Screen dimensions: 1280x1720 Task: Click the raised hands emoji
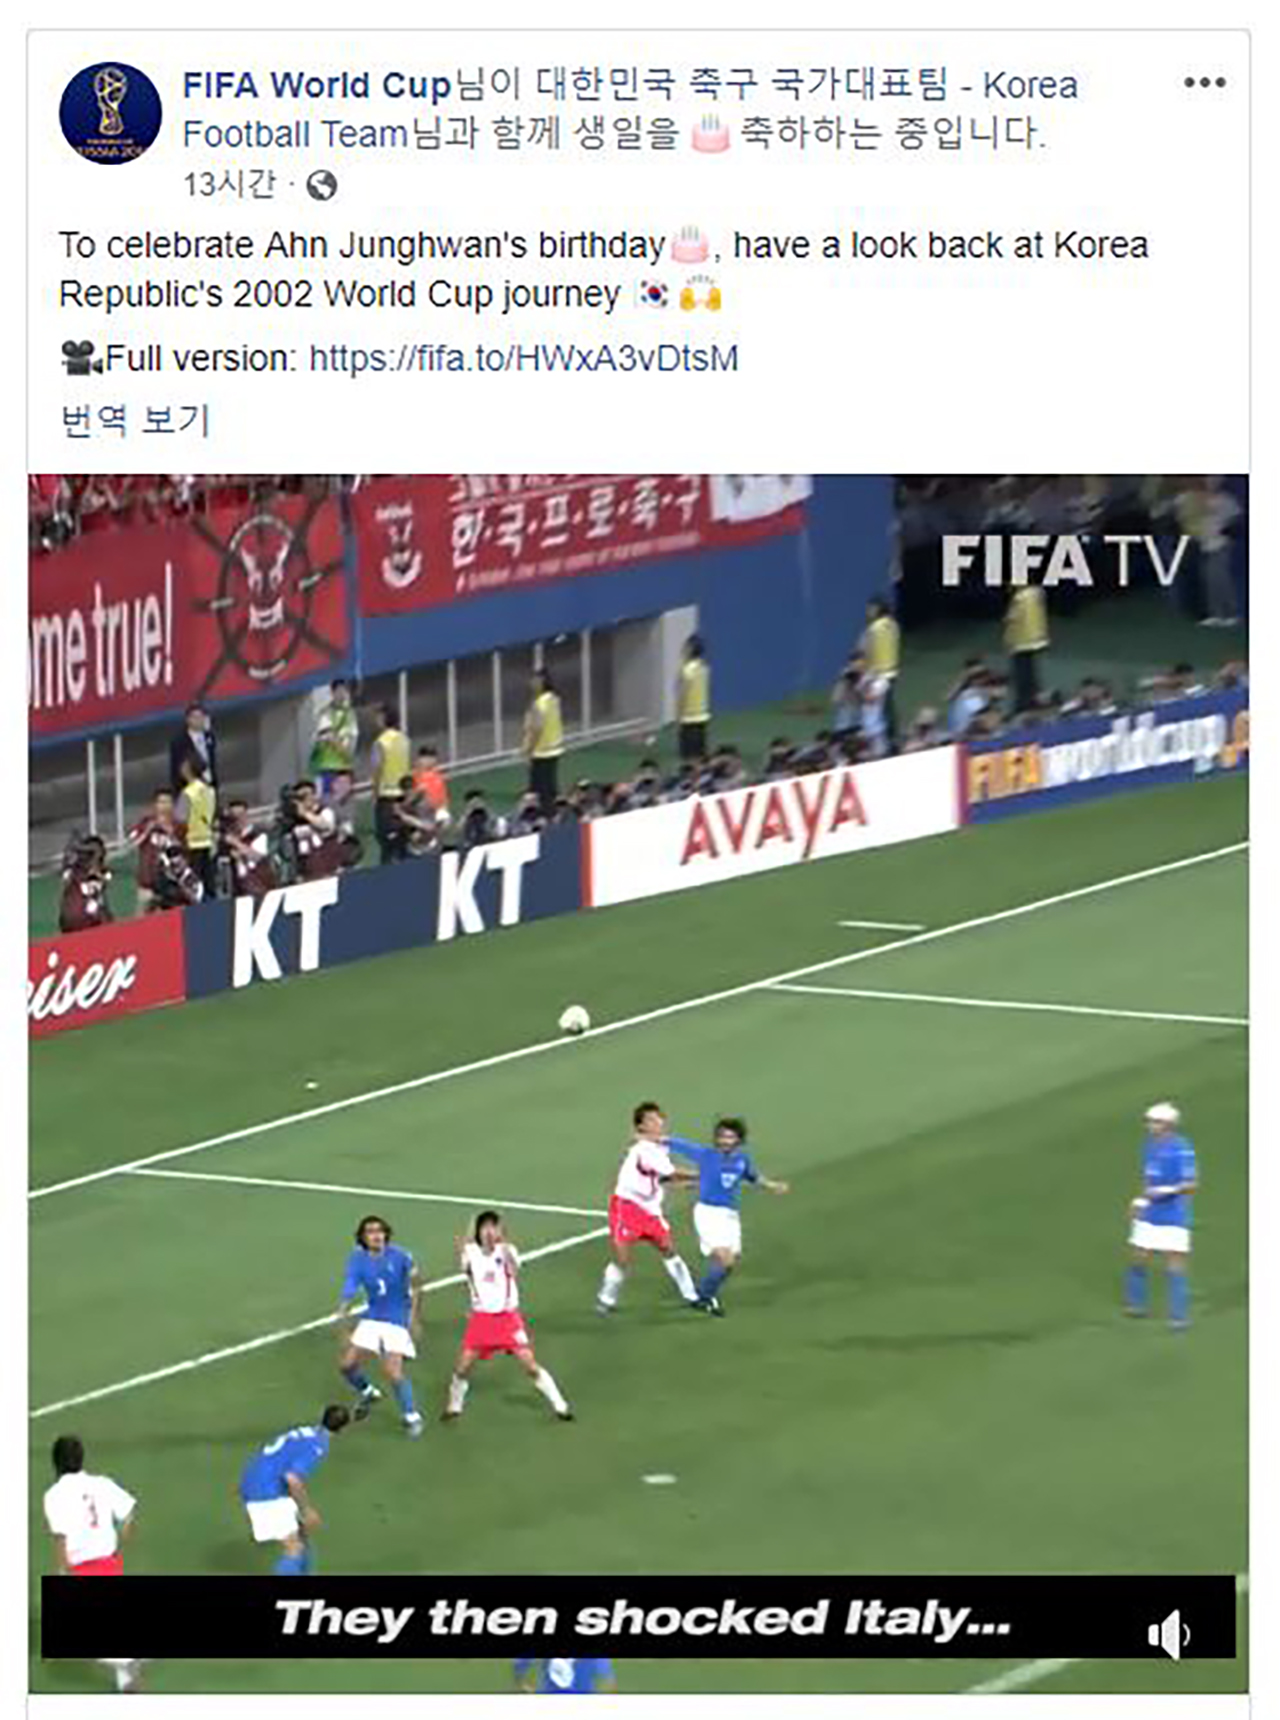point(700,295)
